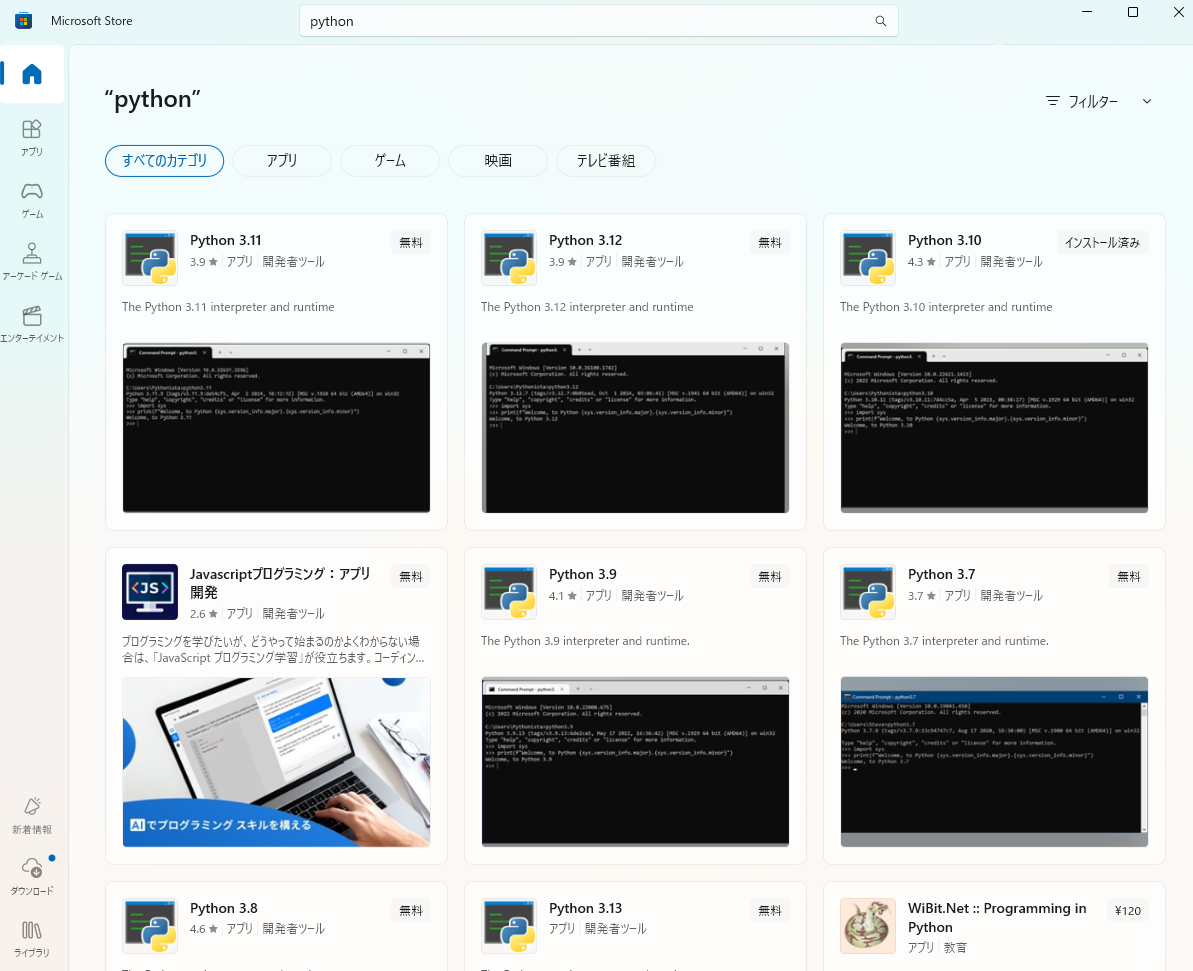This screenshot has width=1193, height=971.
Task: Enable the テレビ番組 category filter
Action: click(x=605, y=160)
